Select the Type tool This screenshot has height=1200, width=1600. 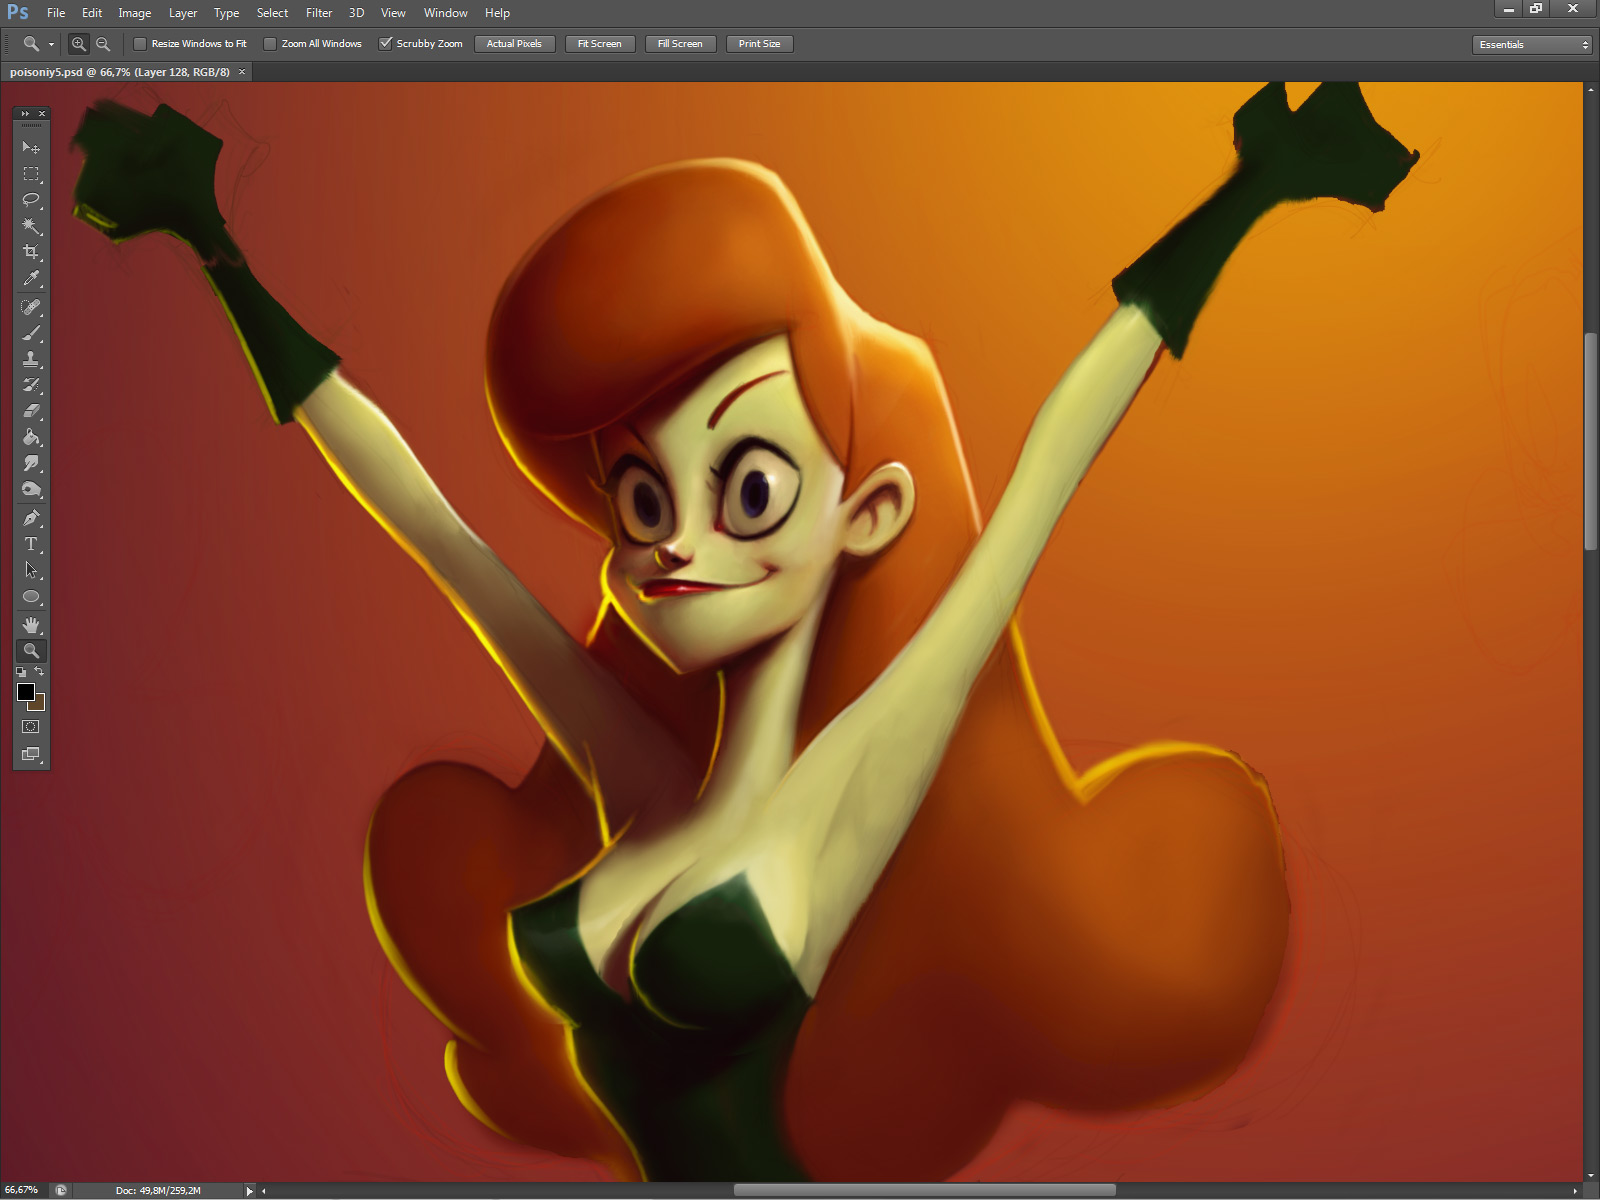(x=31, y=543)
